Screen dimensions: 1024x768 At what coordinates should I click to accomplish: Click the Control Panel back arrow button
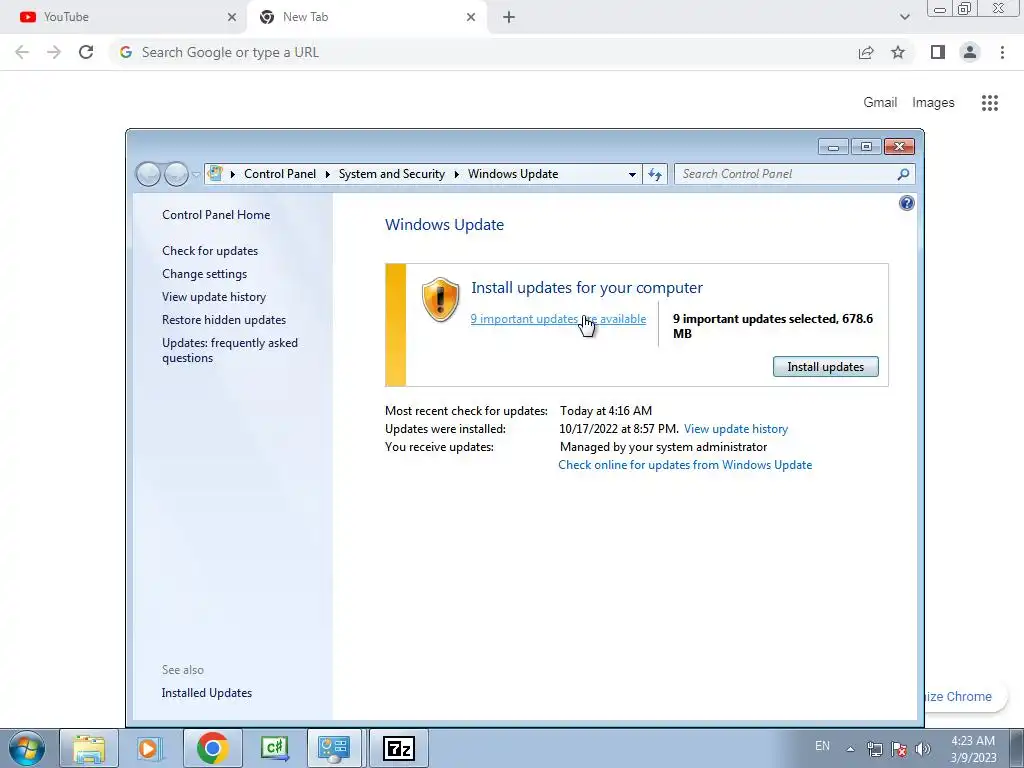(x=148, y=174)
